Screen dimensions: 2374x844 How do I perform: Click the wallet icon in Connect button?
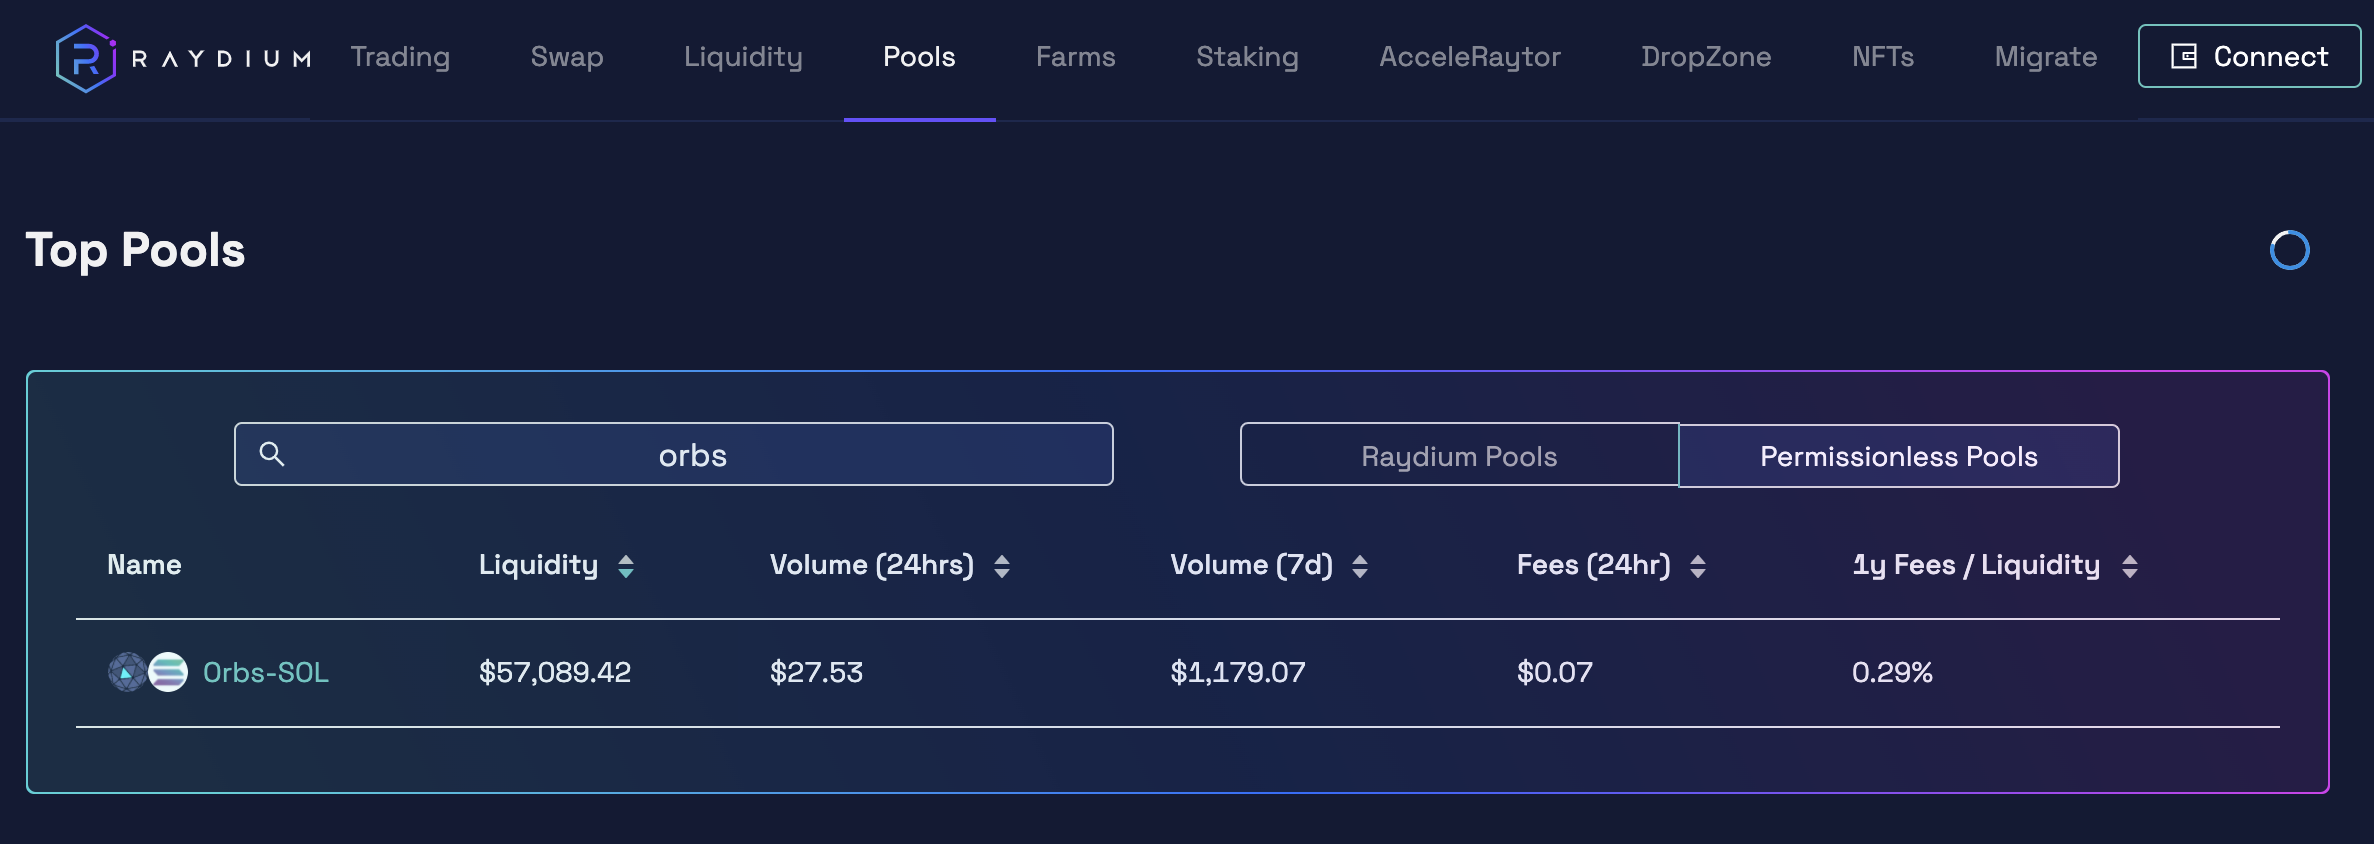click(2183, 56)
